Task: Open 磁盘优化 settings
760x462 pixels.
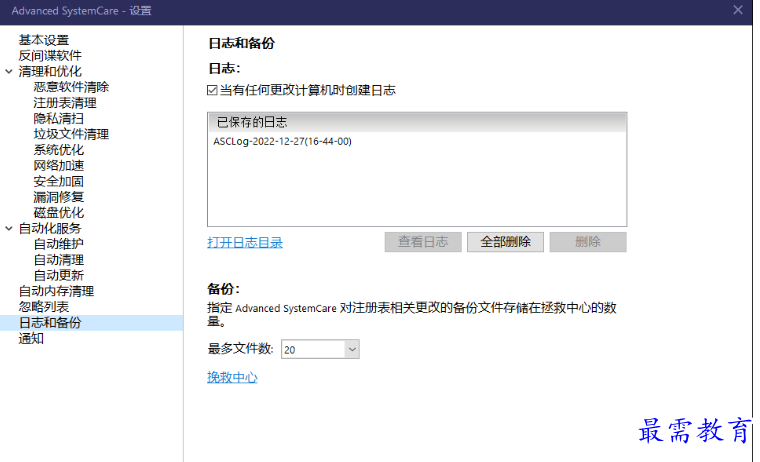Action: [x=59, y=212]
